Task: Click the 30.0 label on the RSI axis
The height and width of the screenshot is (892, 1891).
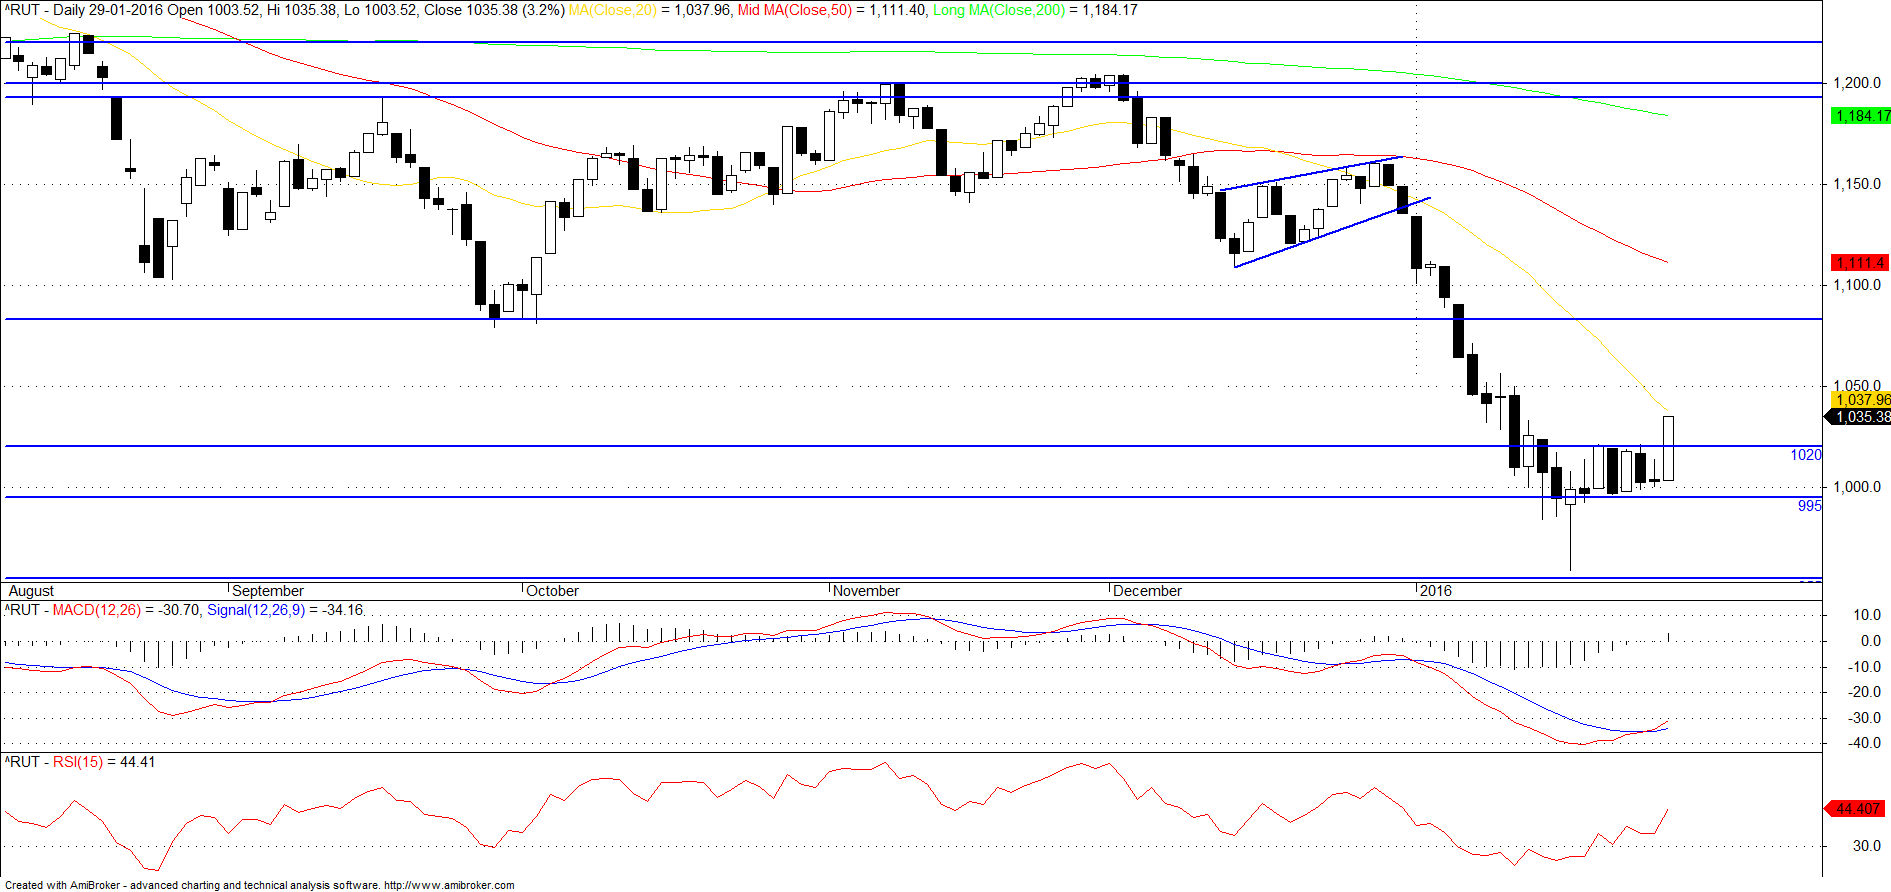Action: click(x=1867, y=846)
